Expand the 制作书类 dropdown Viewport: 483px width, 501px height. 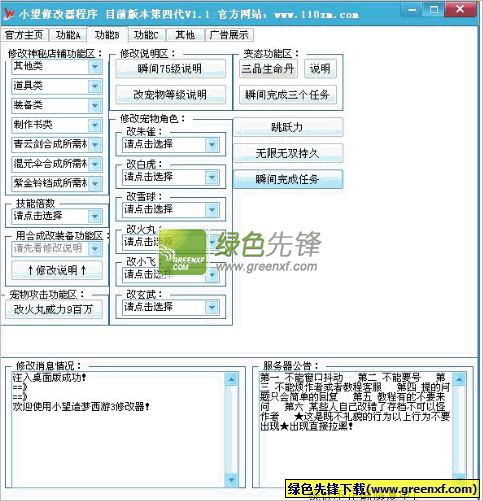(95, 126)
